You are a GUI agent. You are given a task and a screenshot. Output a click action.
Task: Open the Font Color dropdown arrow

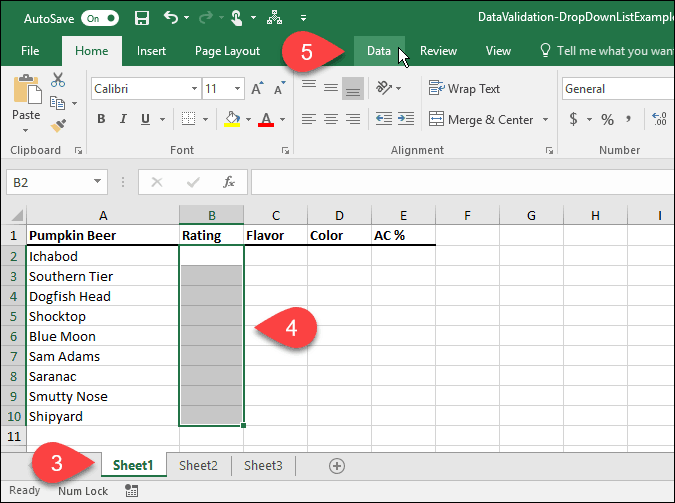[282, 119]
